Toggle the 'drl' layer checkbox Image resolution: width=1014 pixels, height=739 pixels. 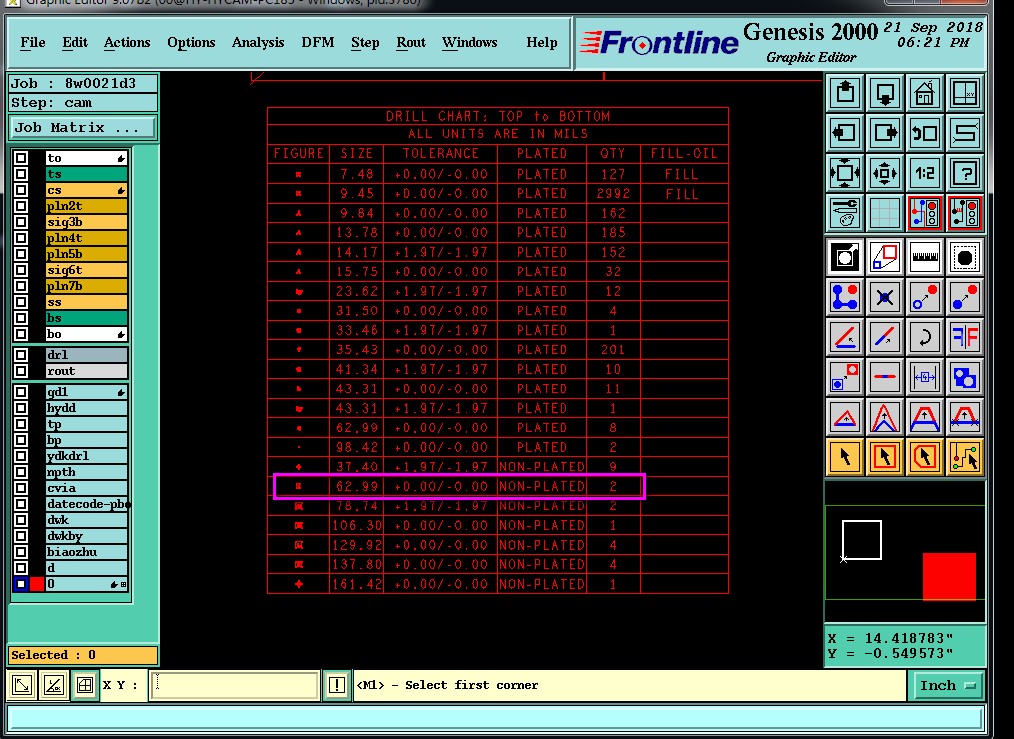tap(21, 354)
